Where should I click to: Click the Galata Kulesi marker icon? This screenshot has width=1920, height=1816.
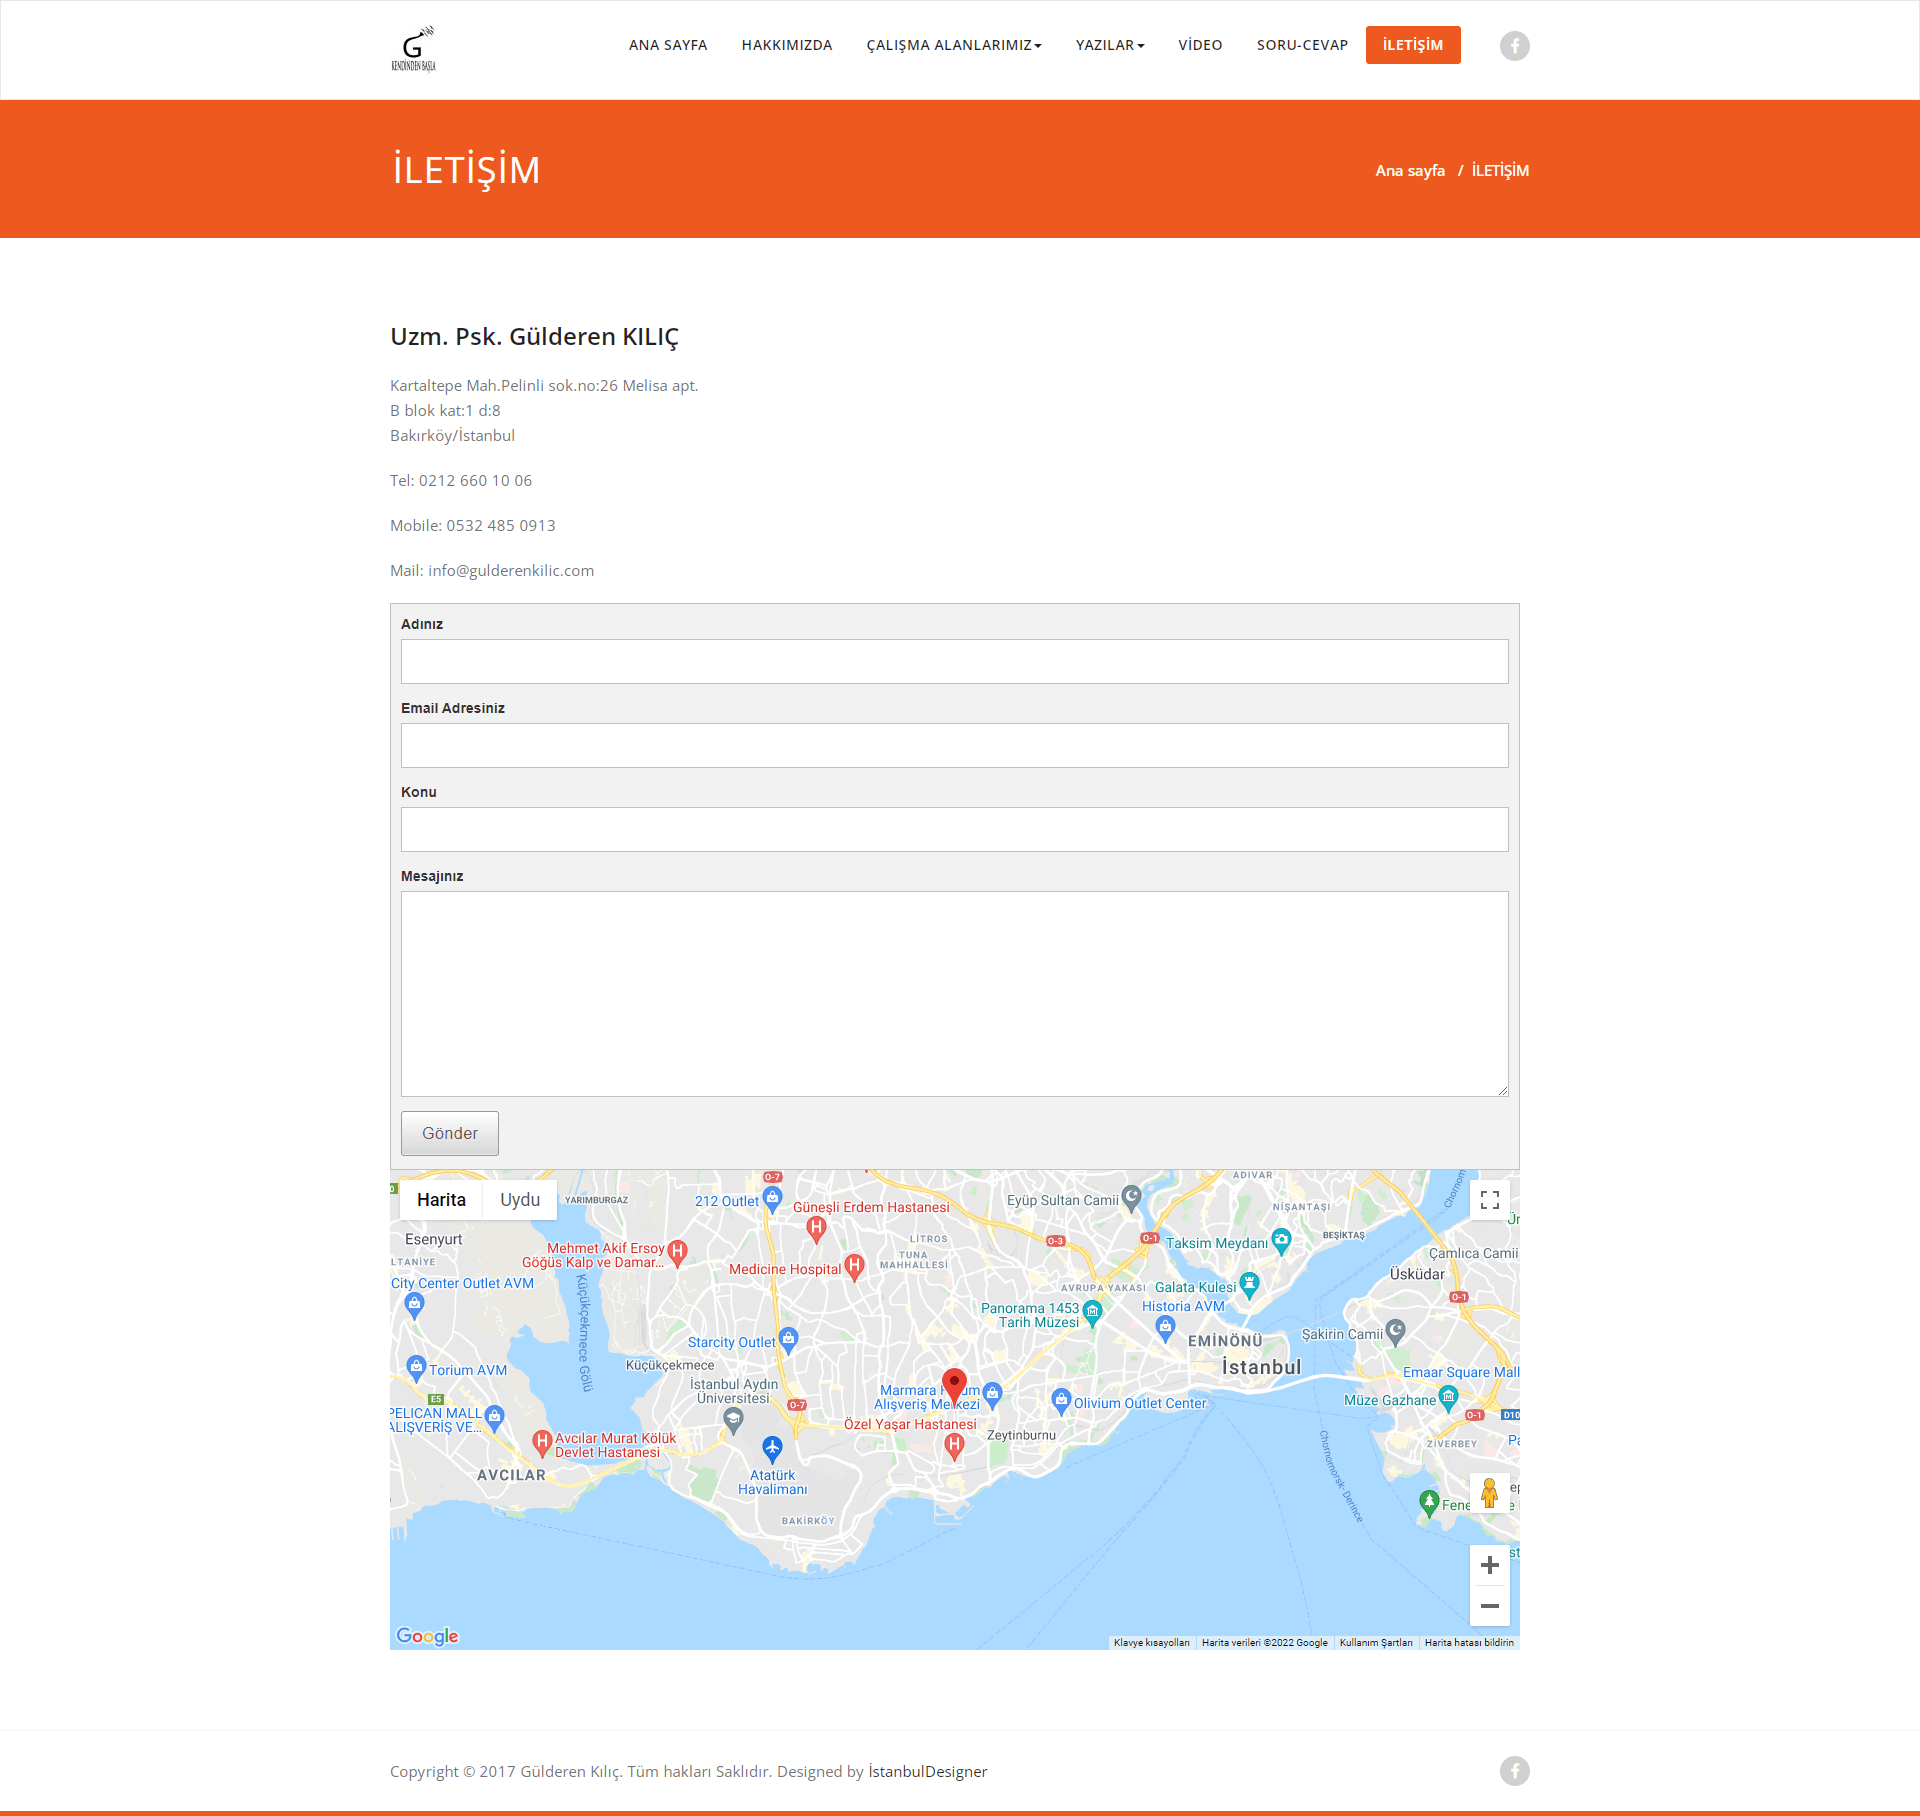pos(1249,1284)
